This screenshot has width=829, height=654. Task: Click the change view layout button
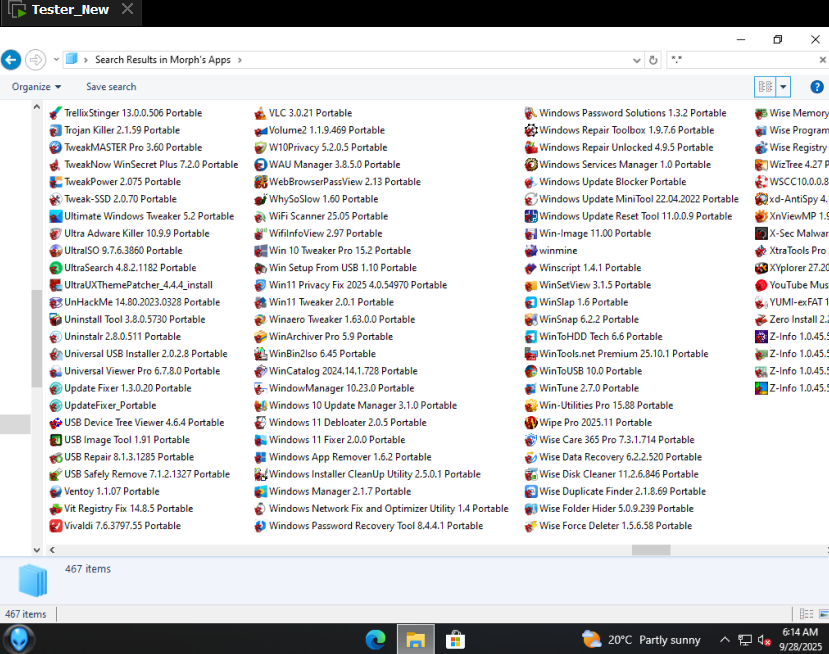pyautogui.click(x=765, y=87)
